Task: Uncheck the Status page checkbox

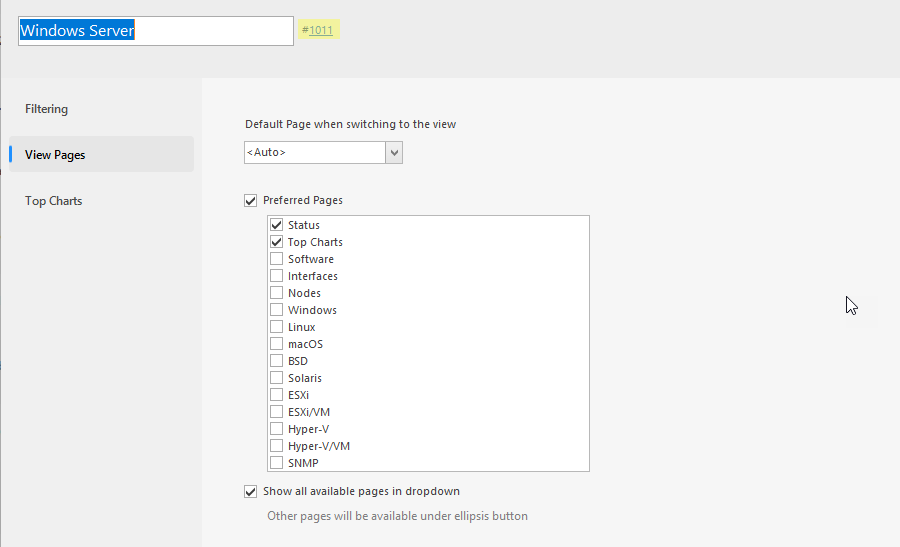Action: pos(277,225)
